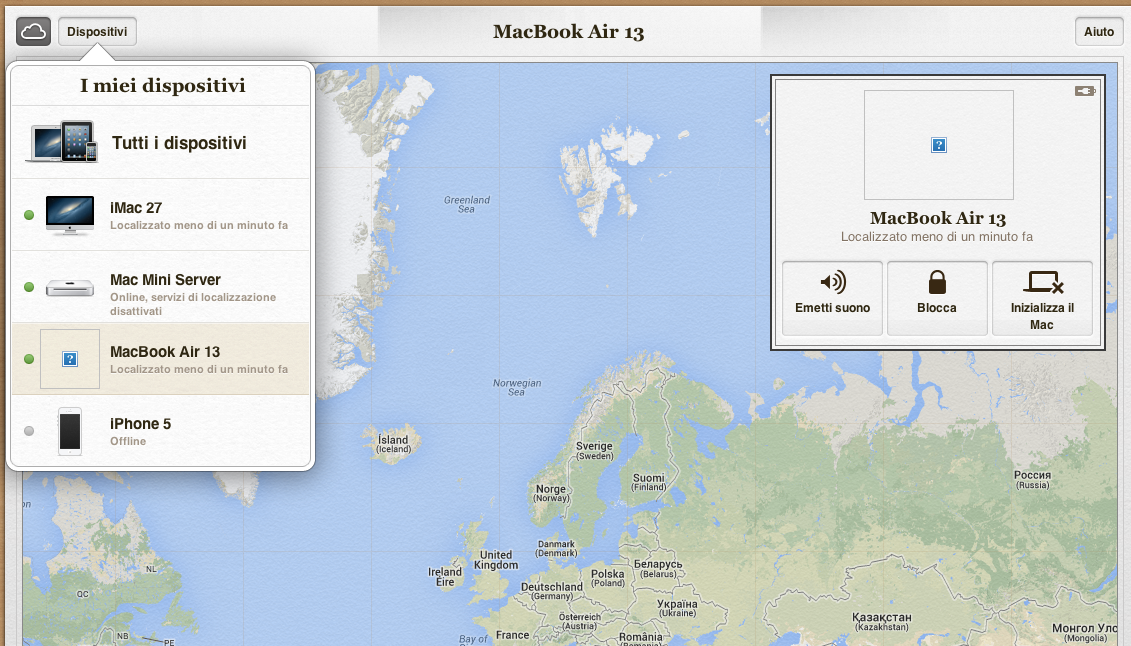
Task: Click the white iPhone icon
Action: (x=70, y=431)
